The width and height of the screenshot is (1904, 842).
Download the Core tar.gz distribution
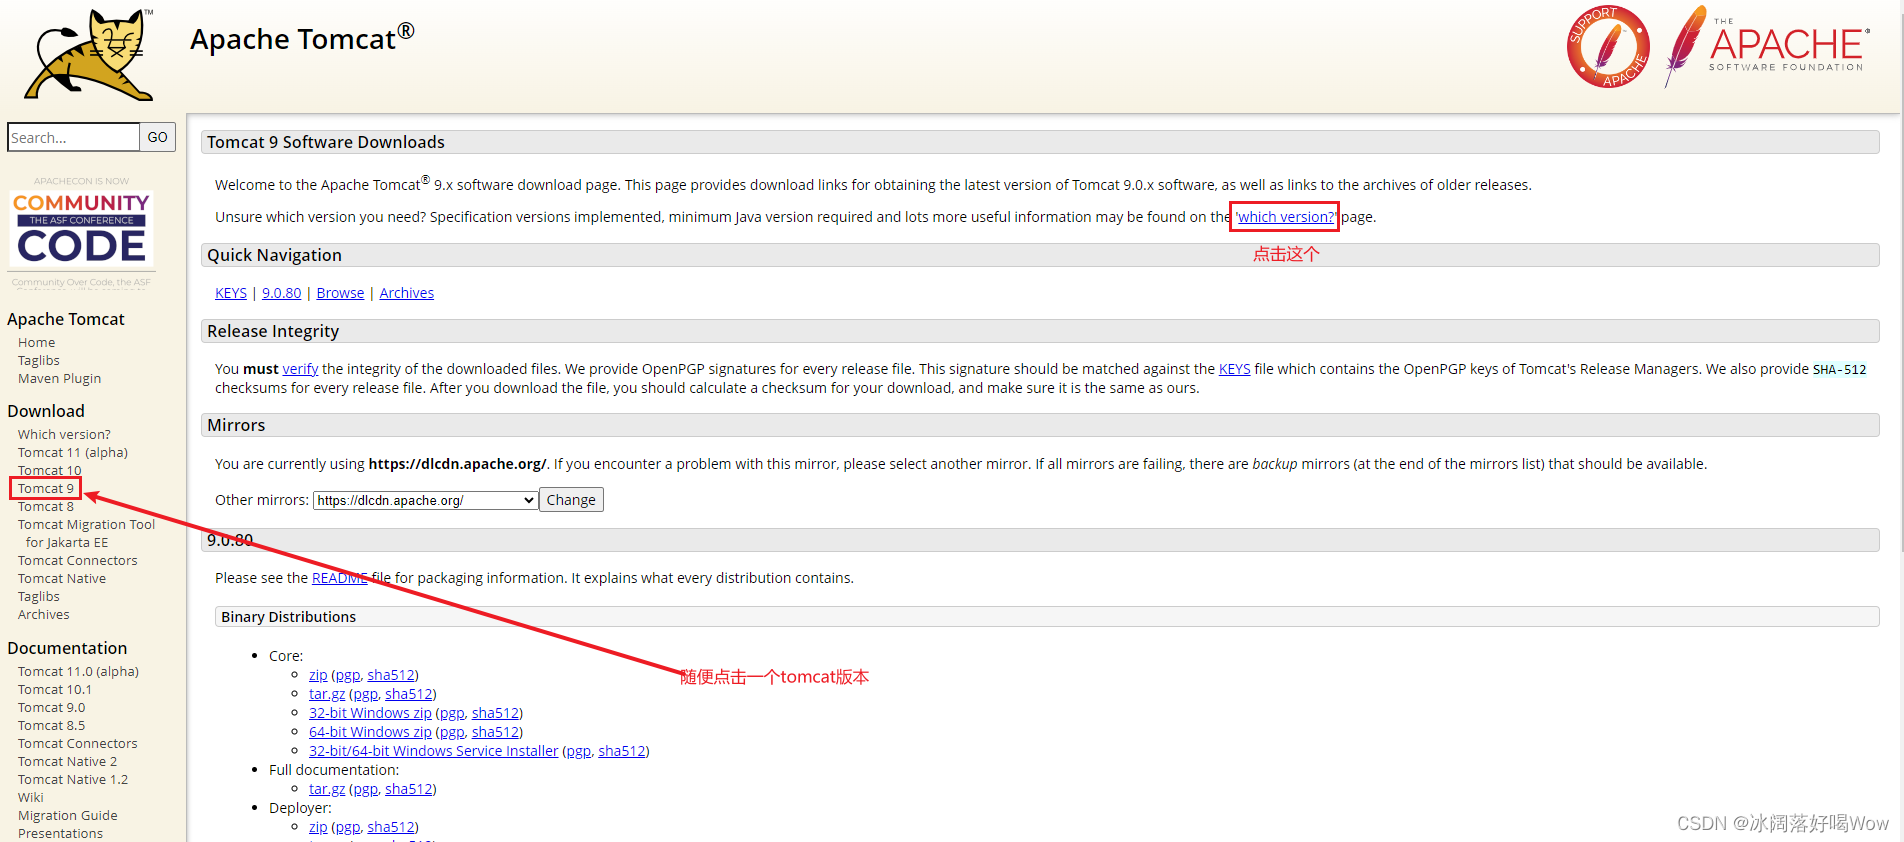tap(327, 694)
